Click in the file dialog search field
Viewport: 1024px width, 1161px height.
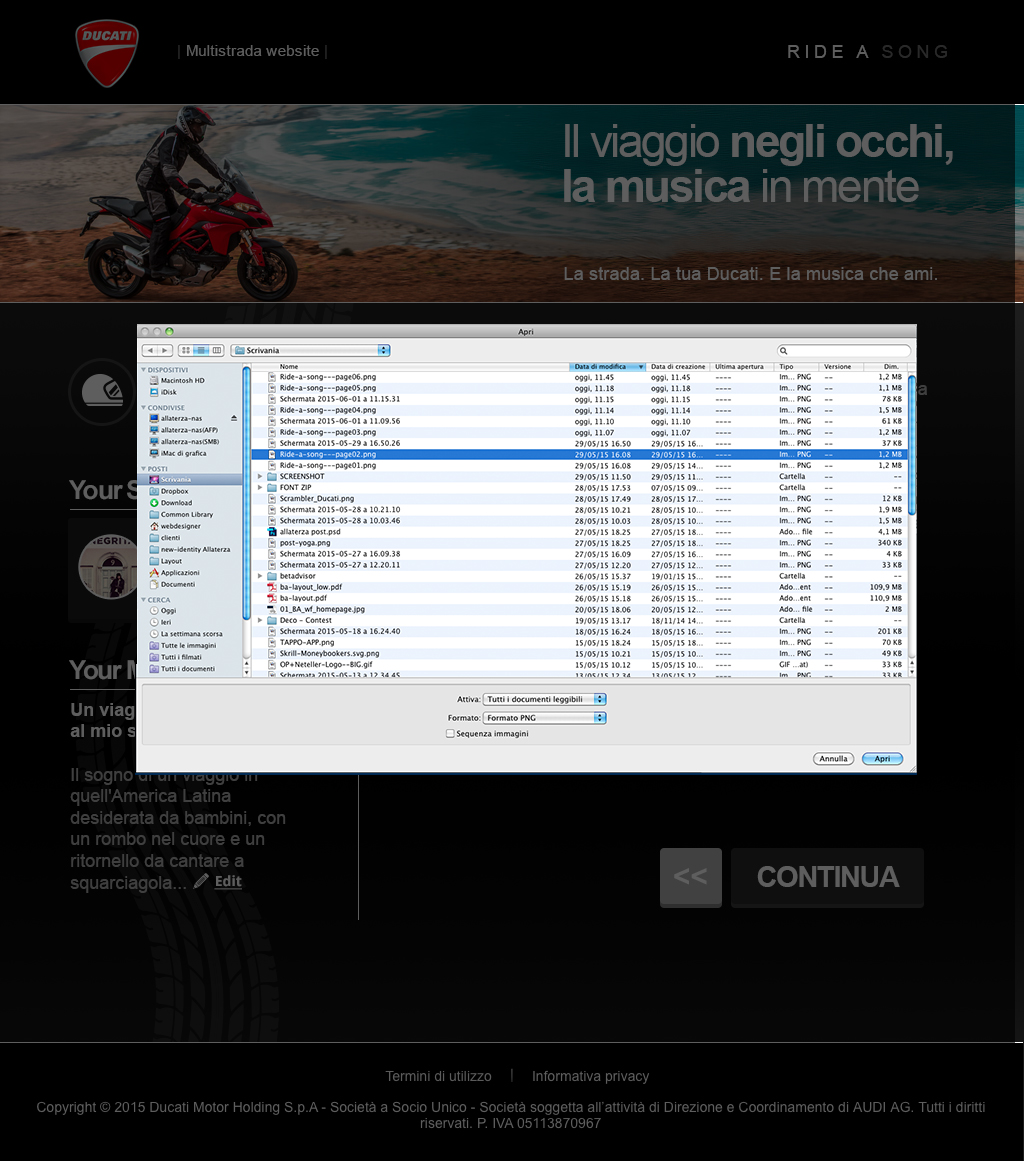pos(844,350)
